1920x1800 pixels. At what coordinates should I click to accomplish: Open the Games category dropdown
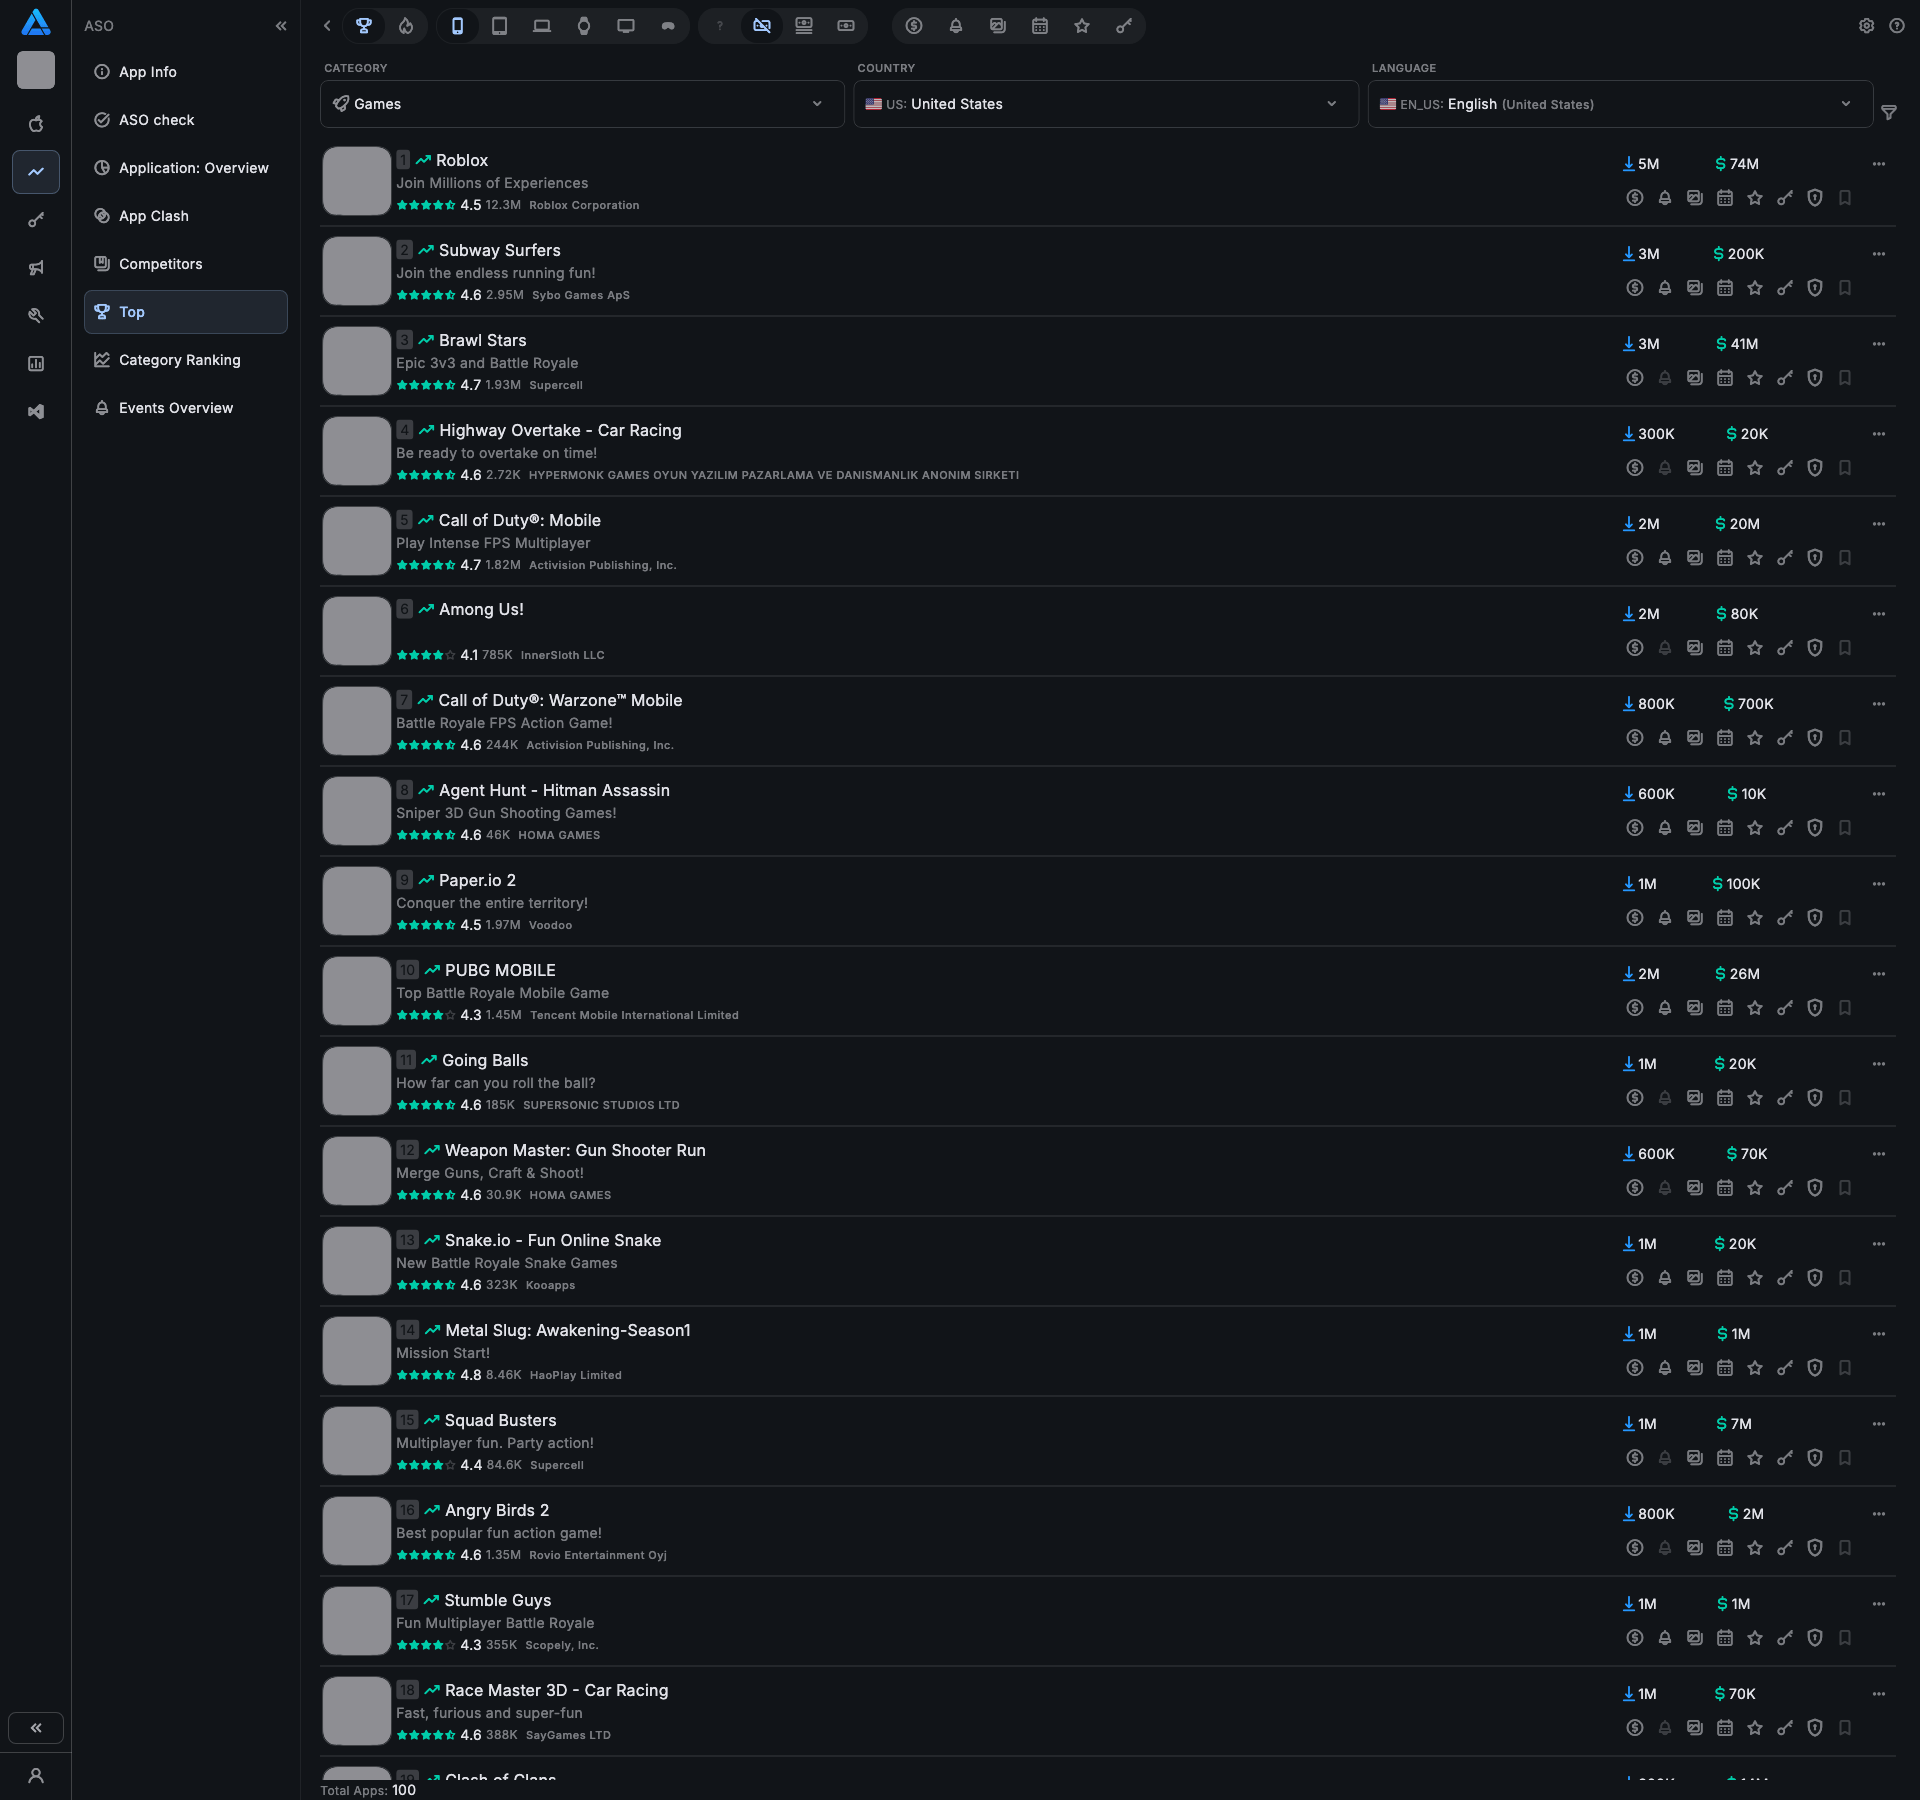[x=582, y=104]
